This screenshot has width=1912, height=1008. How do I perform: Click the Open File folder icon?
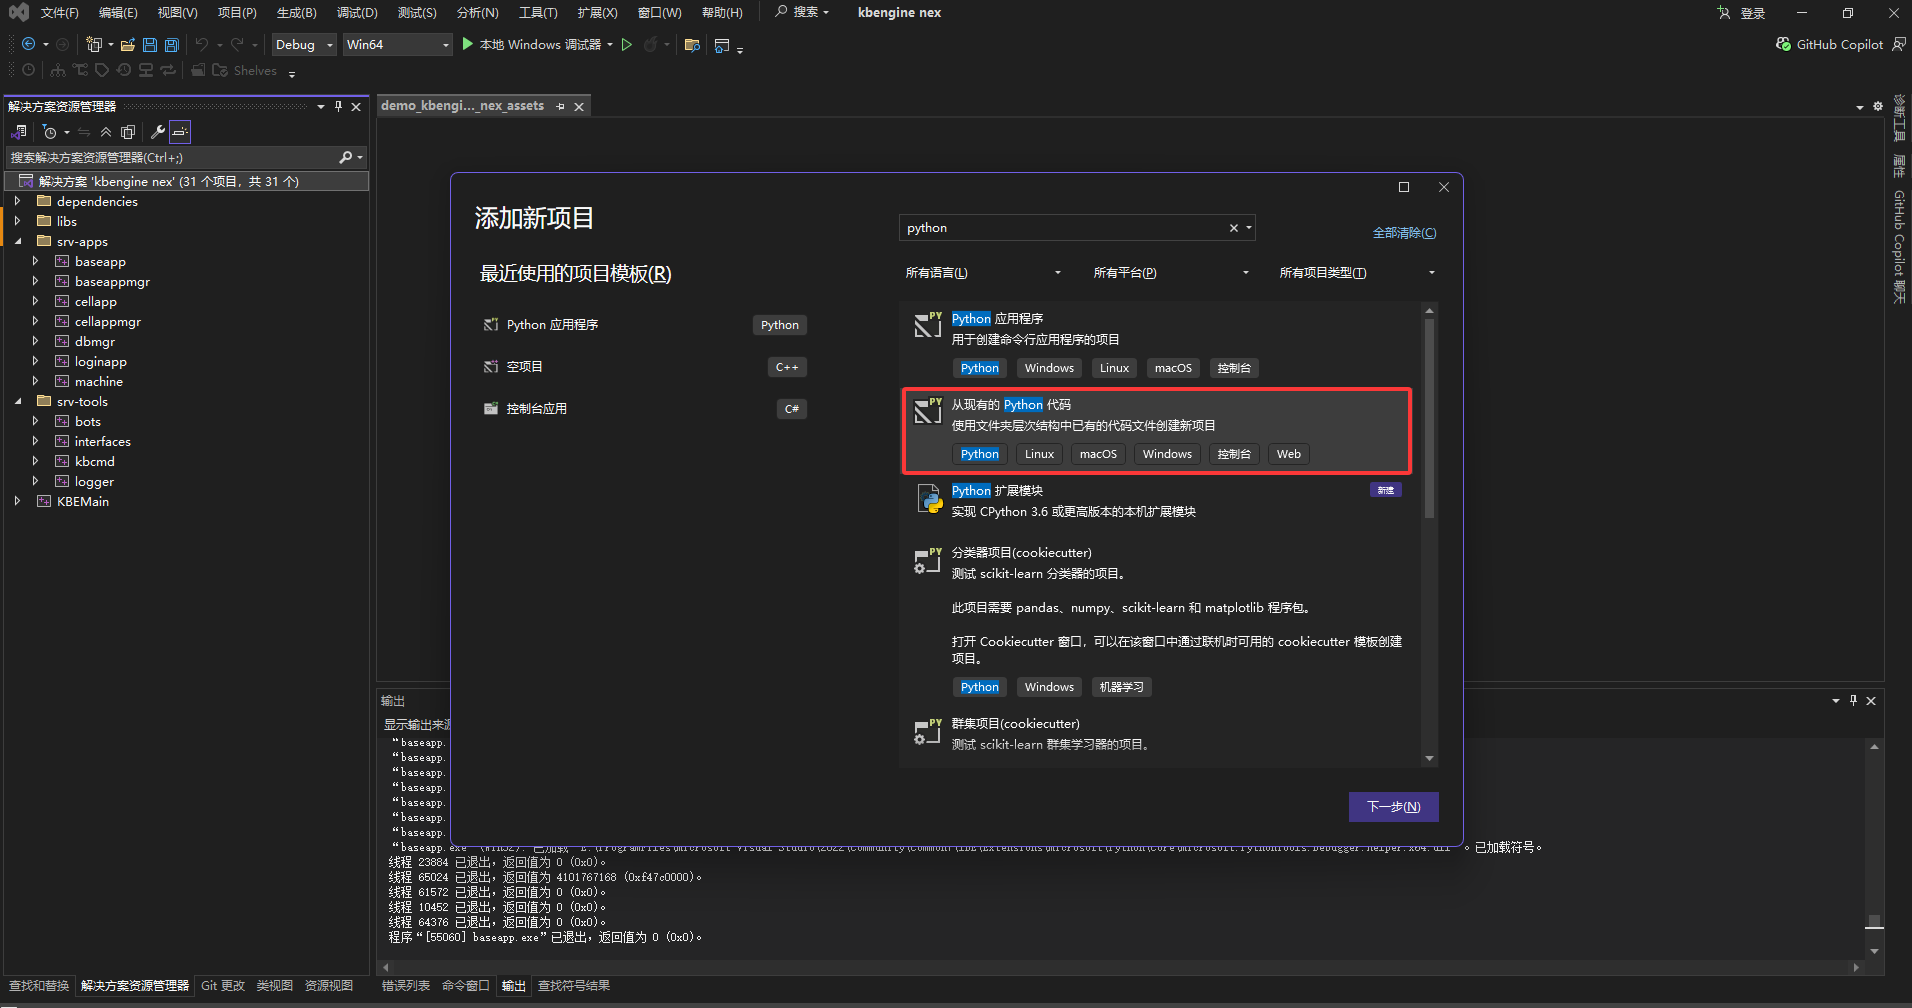[127, 45]
